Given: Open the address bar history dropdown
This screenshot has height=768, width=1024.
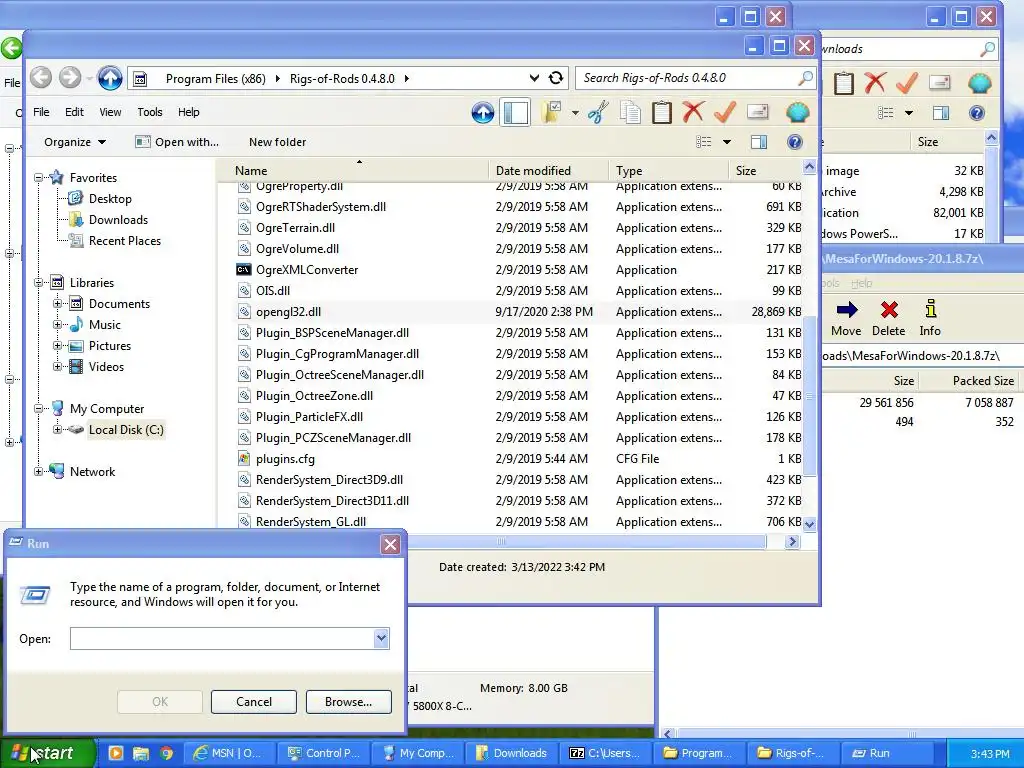Looking at the screenshot, I should point(534,78).
